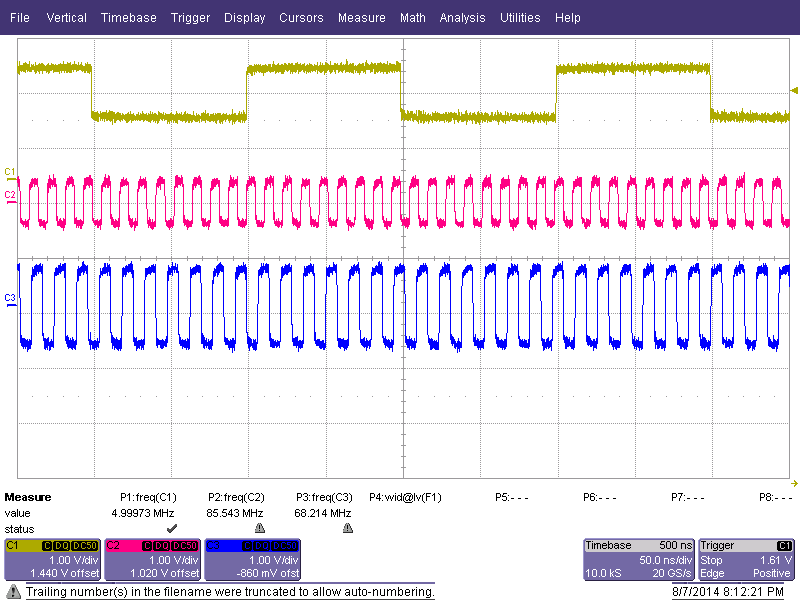Click the C3 trace label on the left
800x600 pixels.
8,295
